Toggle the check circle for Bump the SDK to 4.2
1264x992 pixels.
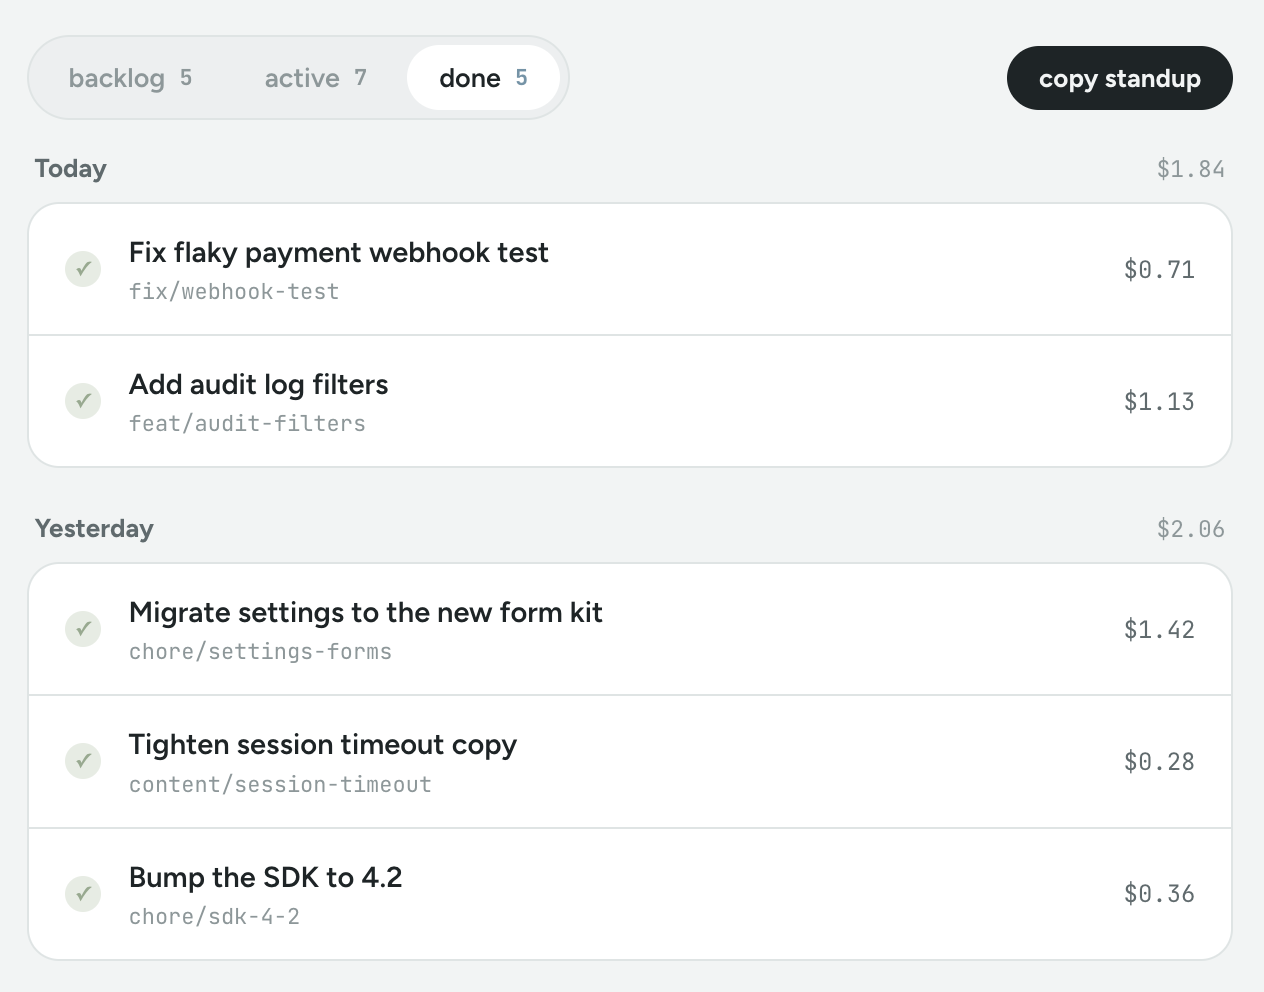click(83, 893)
